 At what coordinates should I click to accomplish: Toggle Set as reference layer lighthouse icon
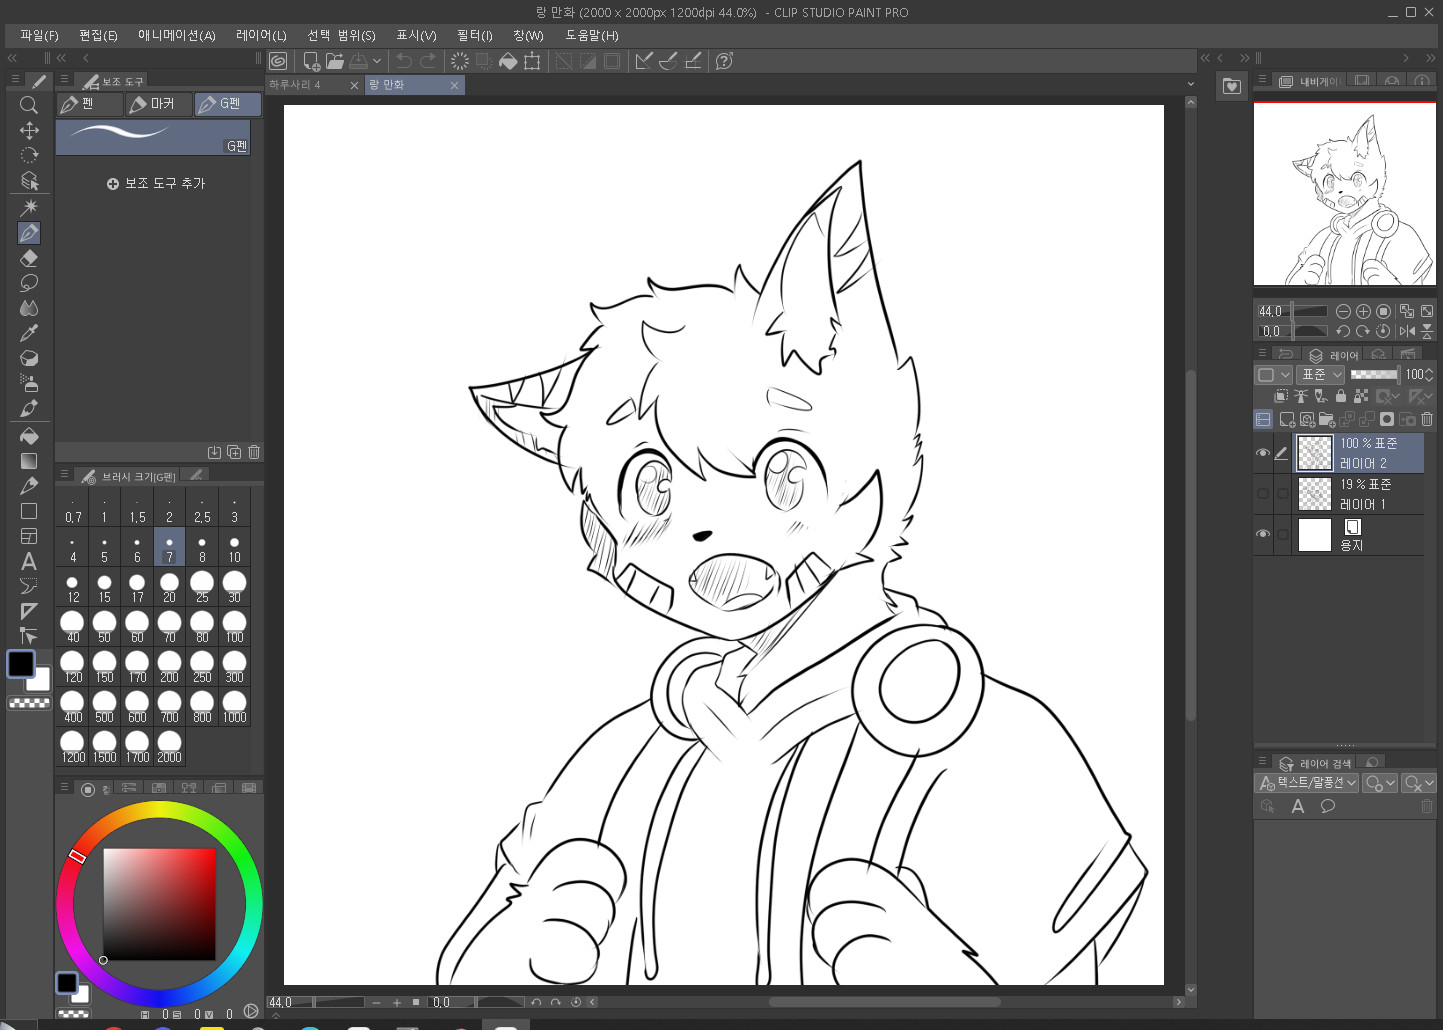coord(1301,396)
